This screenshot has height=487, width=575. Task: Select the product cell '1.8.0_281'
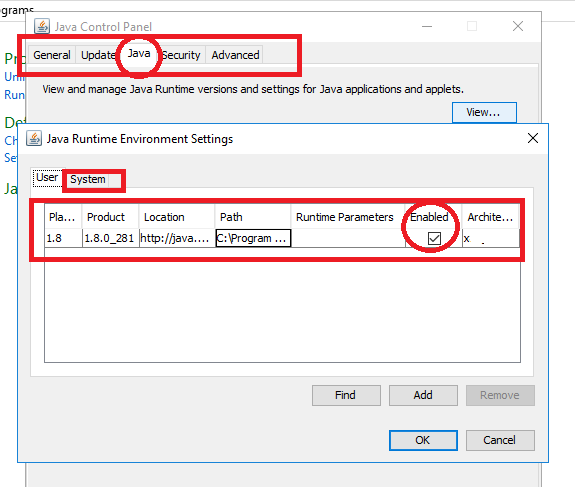pos(111,238)
